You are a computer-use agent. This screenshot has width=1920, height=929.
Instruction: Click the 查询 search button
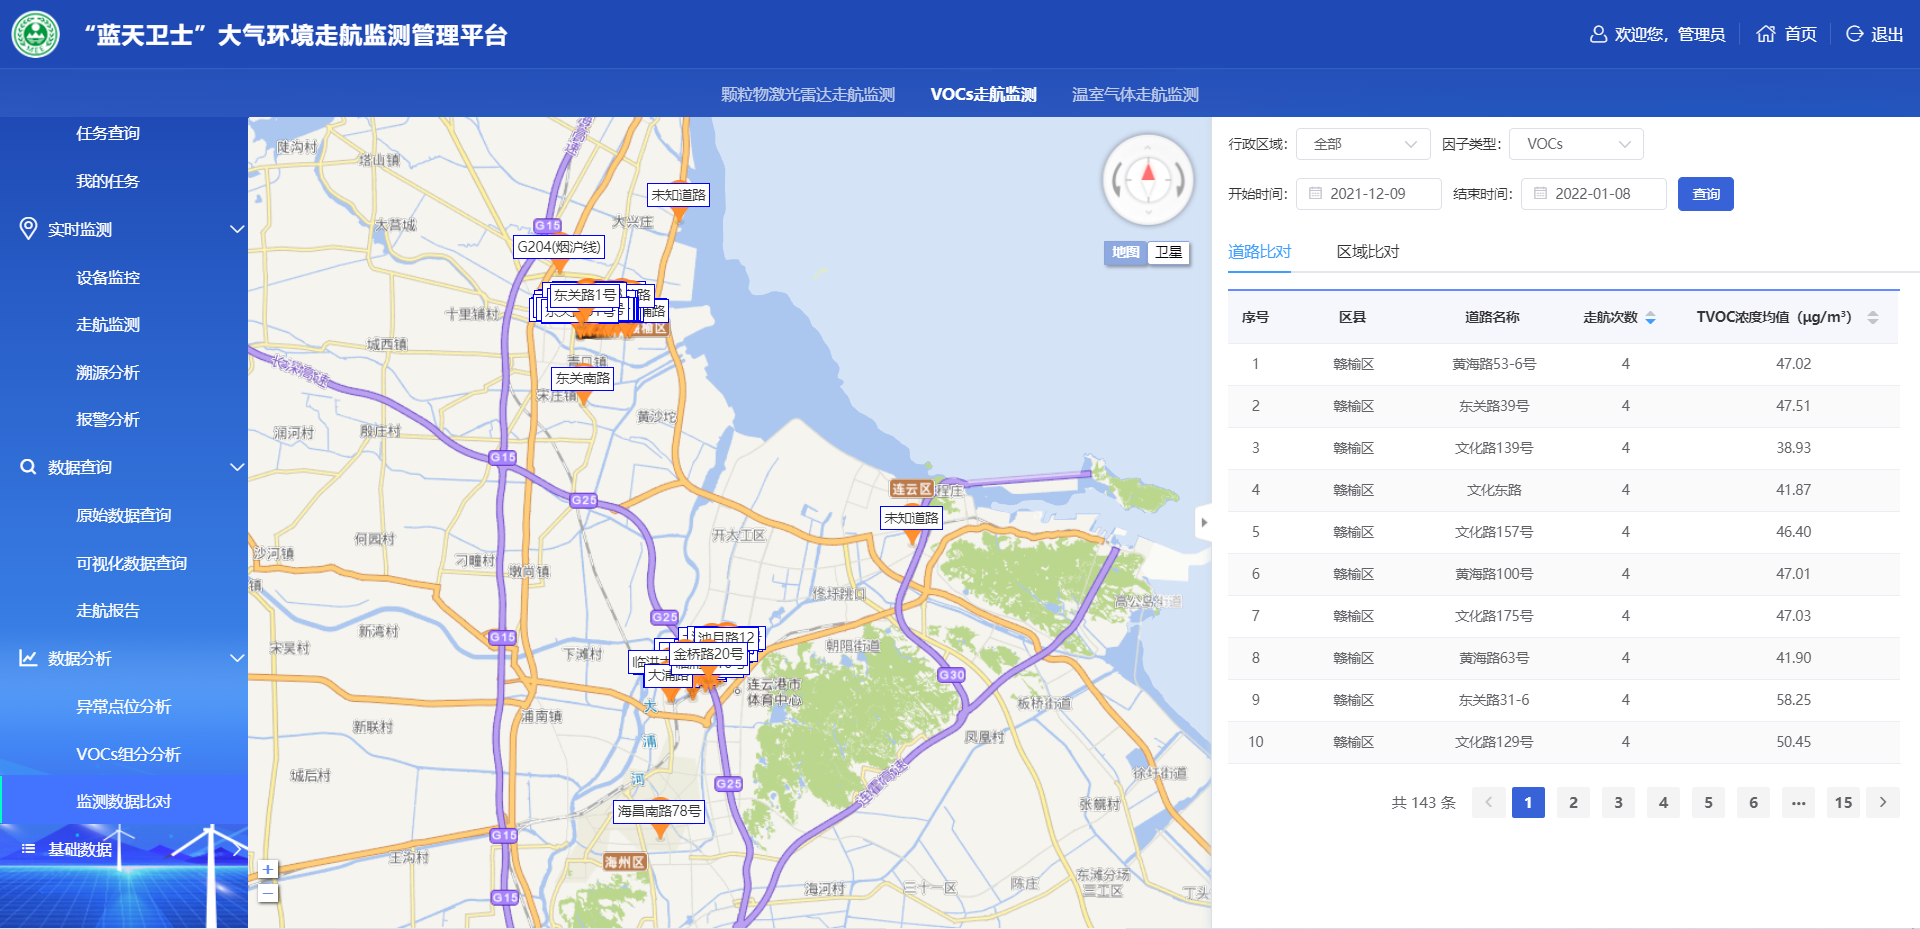(x=1705, y=194)
